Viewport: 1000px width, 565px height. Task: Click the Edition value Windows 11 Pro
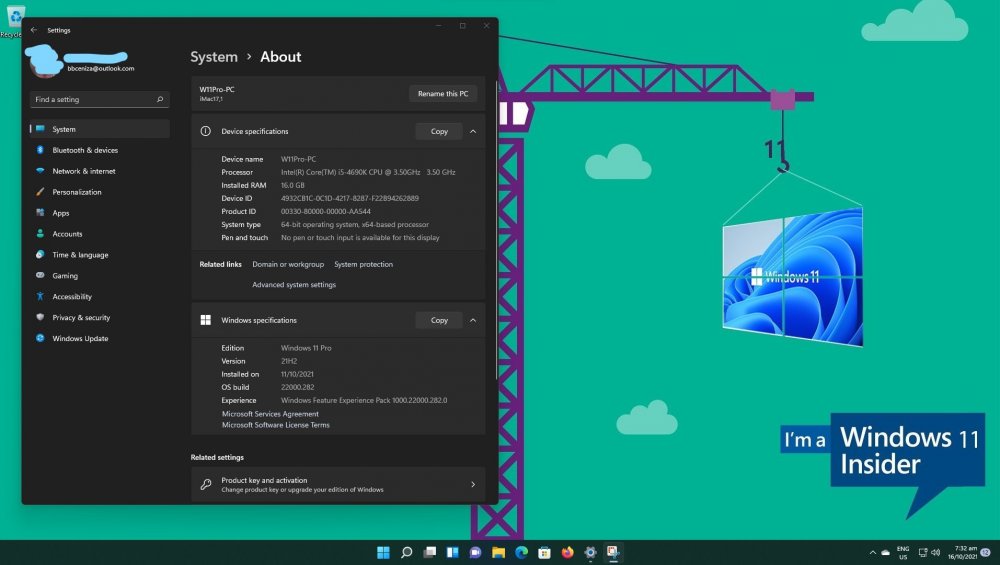[305, 348]
